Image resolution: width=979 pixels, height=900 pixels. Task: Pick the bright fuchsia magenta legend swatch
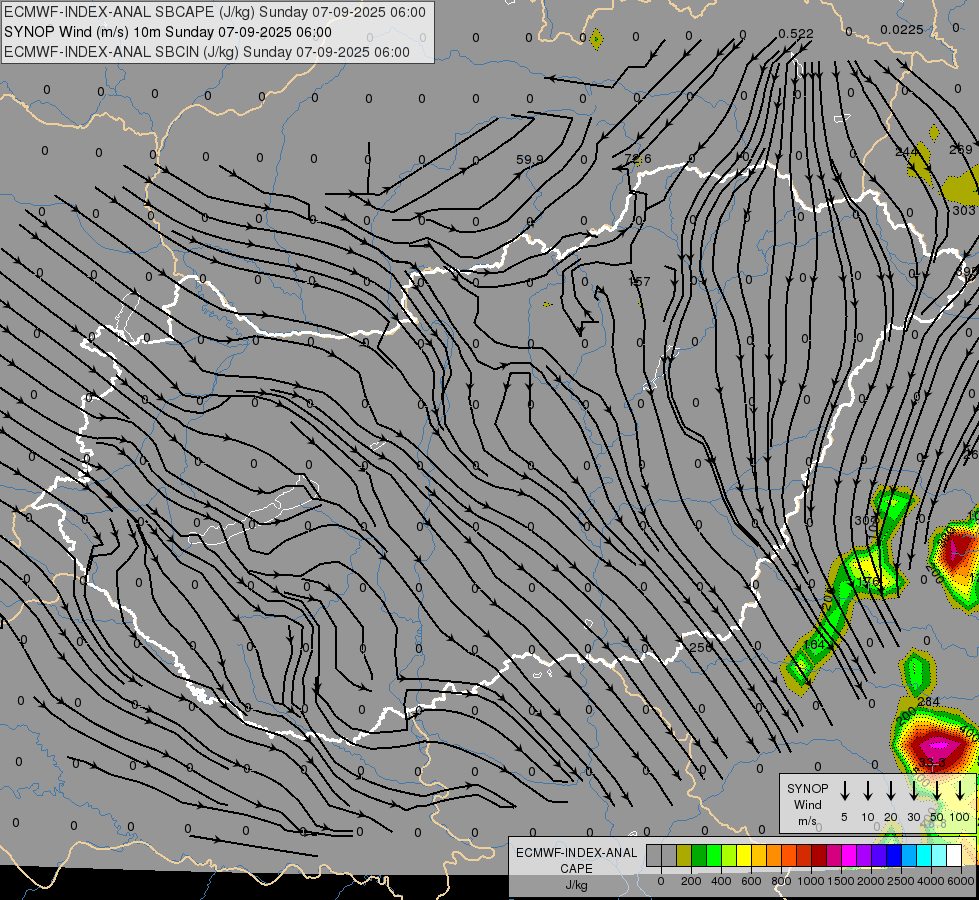(849, 856)
